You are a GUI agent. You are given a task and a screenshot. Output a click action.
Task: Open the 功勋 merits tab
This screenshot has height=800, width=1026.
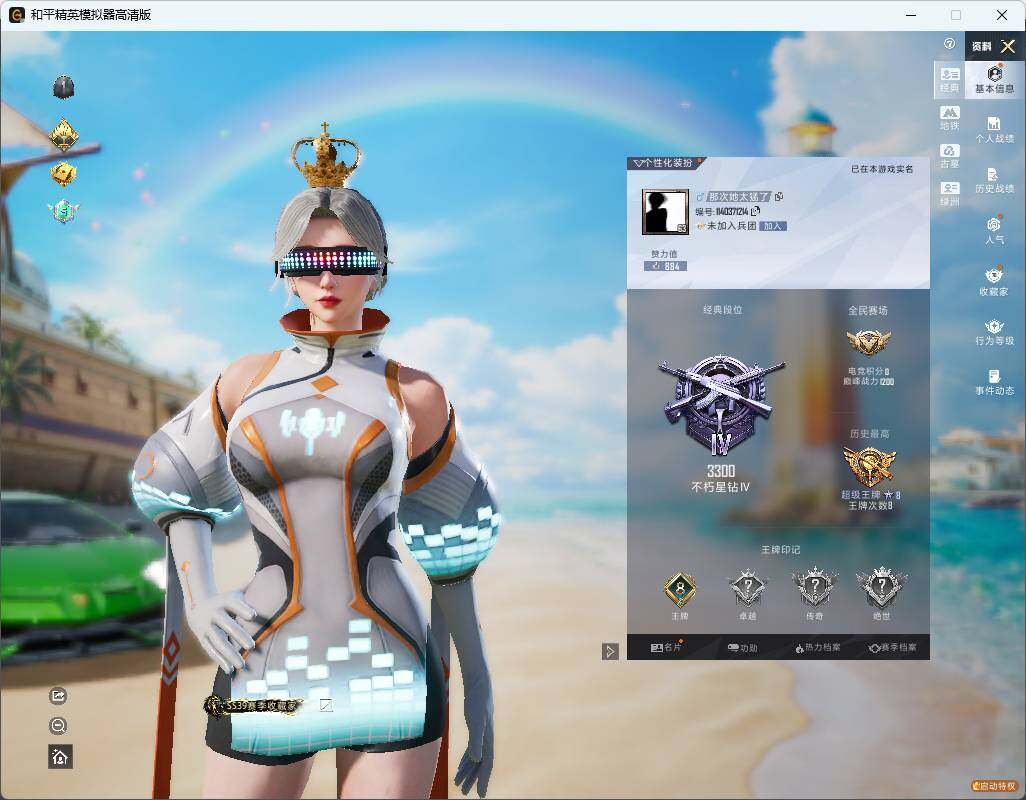(x=742, y=648)
